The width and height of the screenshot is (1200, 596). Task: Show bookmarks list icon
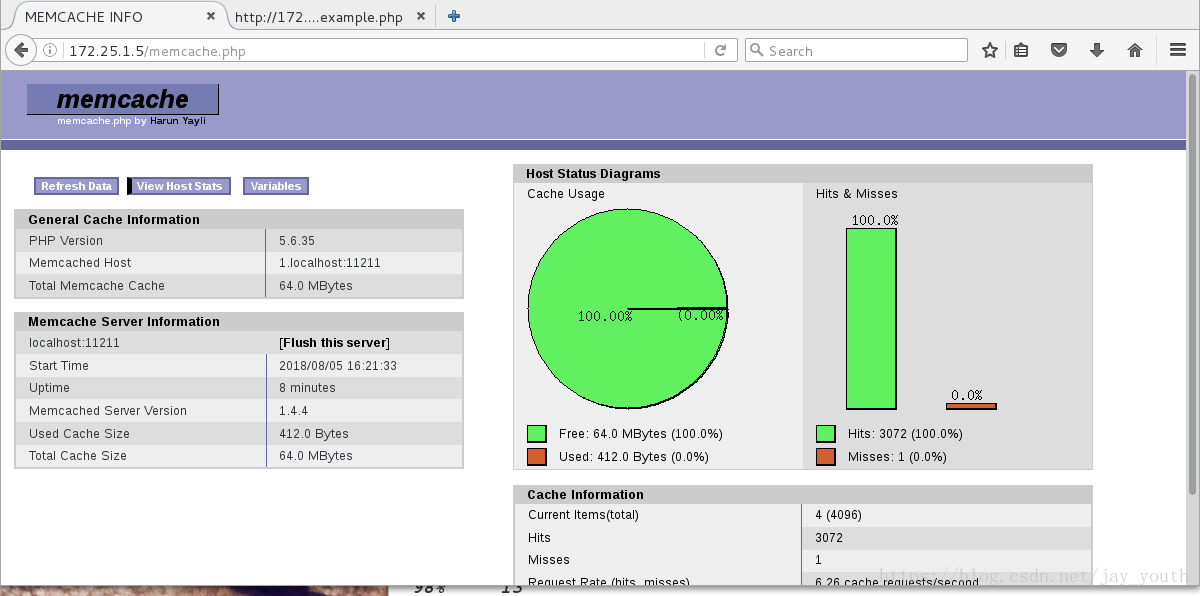1021,50
